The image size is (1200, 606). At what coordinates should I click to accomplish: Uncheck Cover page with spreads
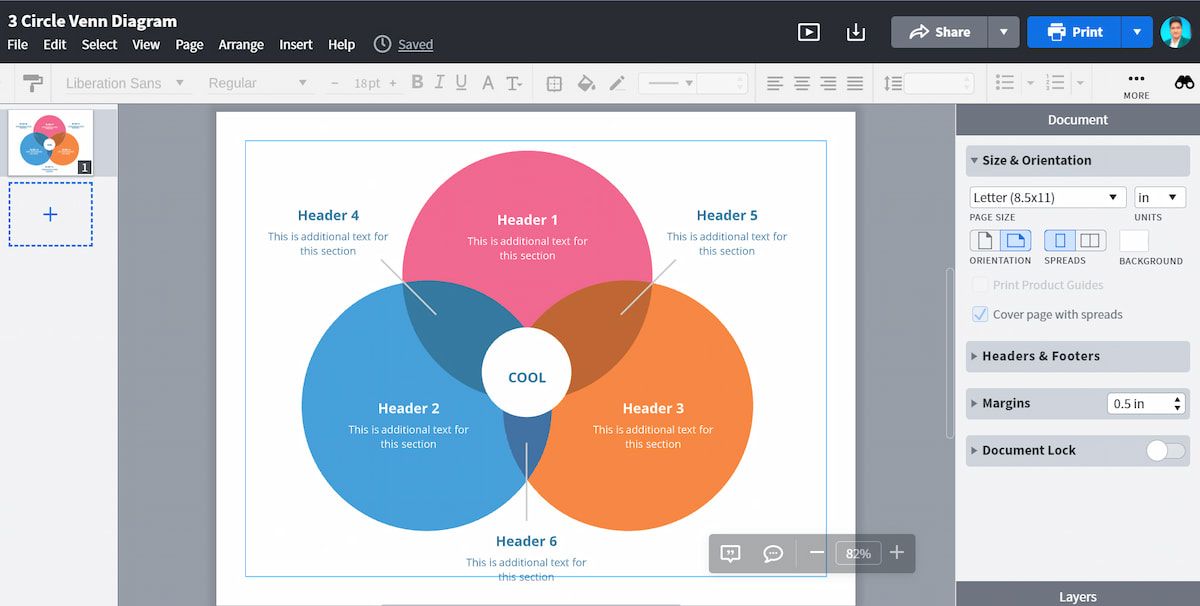(x=980, y=314)
